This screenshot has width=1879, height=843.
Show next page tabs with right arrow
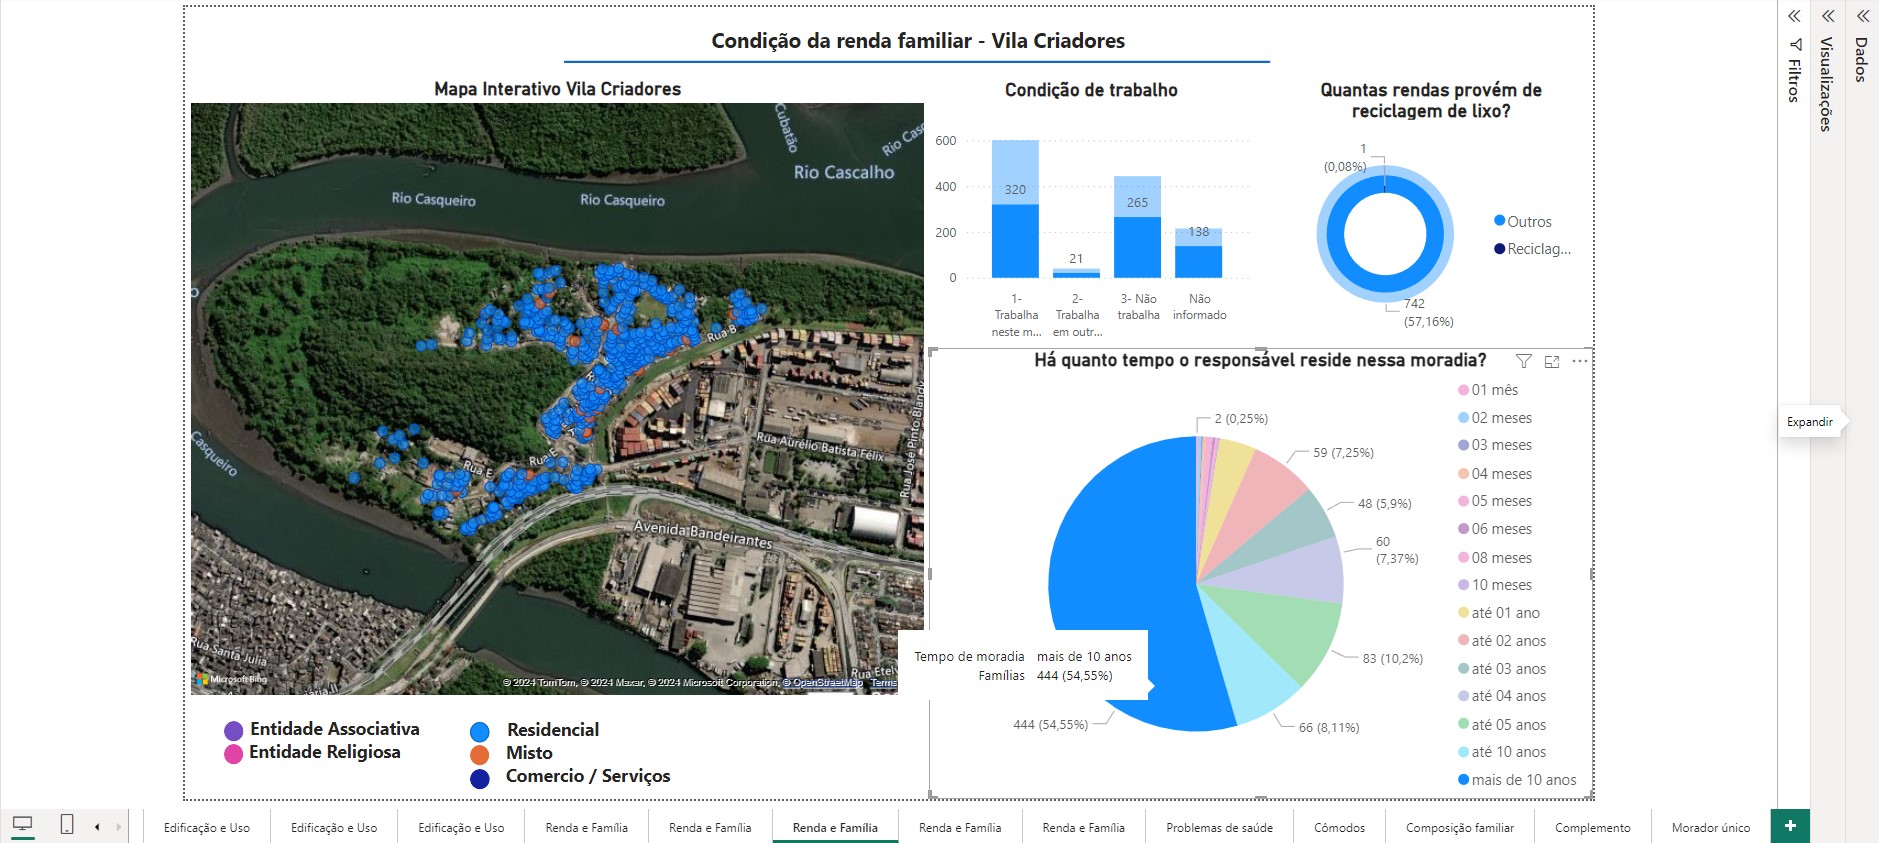(x=119, y=827)
